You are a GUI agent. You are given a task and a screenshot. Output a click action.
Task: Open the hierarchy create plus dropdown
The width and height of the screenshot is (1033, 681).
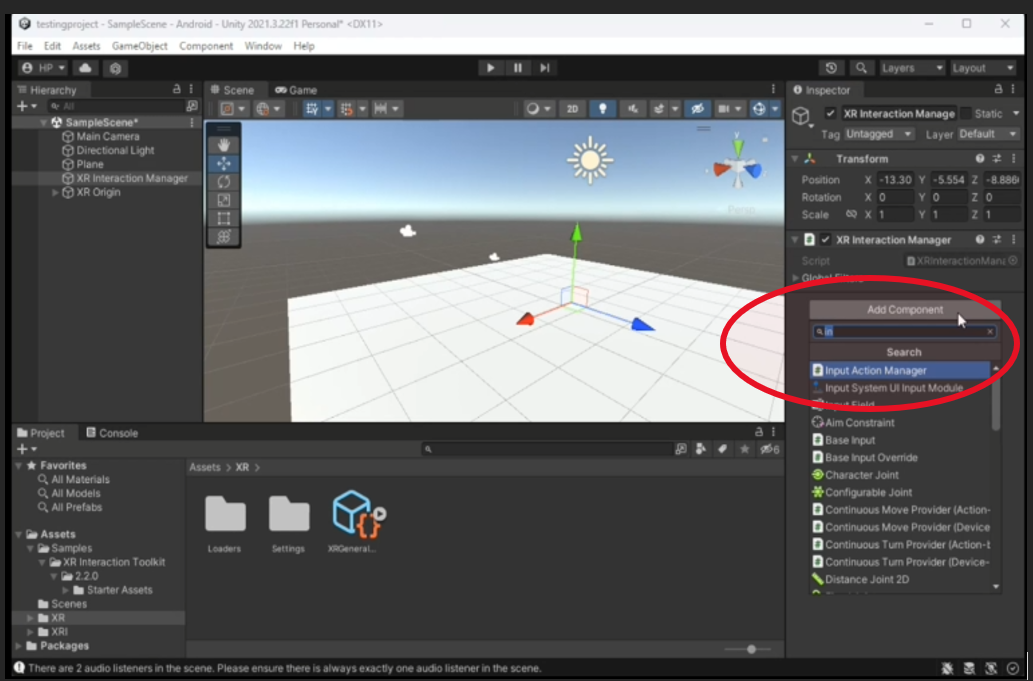pyautogui.click(x=26, y=106)
